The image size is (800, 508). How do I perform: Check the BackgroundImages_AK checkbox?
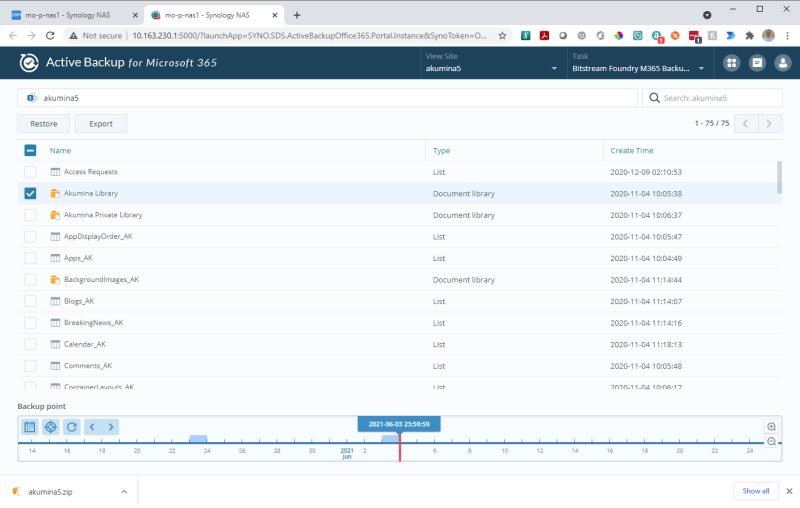[x=30, y=280]
